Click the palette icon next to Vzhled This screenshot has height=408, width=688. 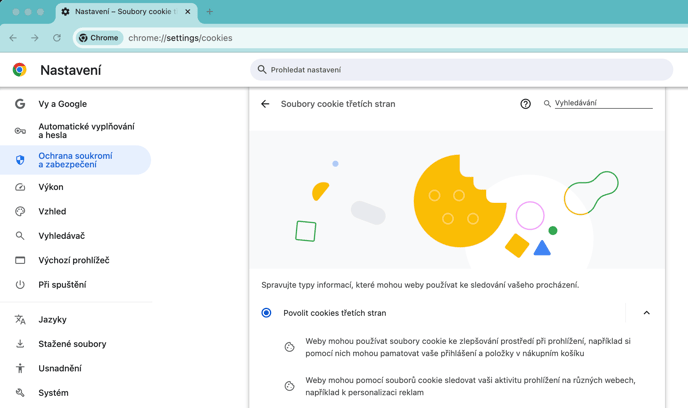pyautogui.click(x=20, y=212)
